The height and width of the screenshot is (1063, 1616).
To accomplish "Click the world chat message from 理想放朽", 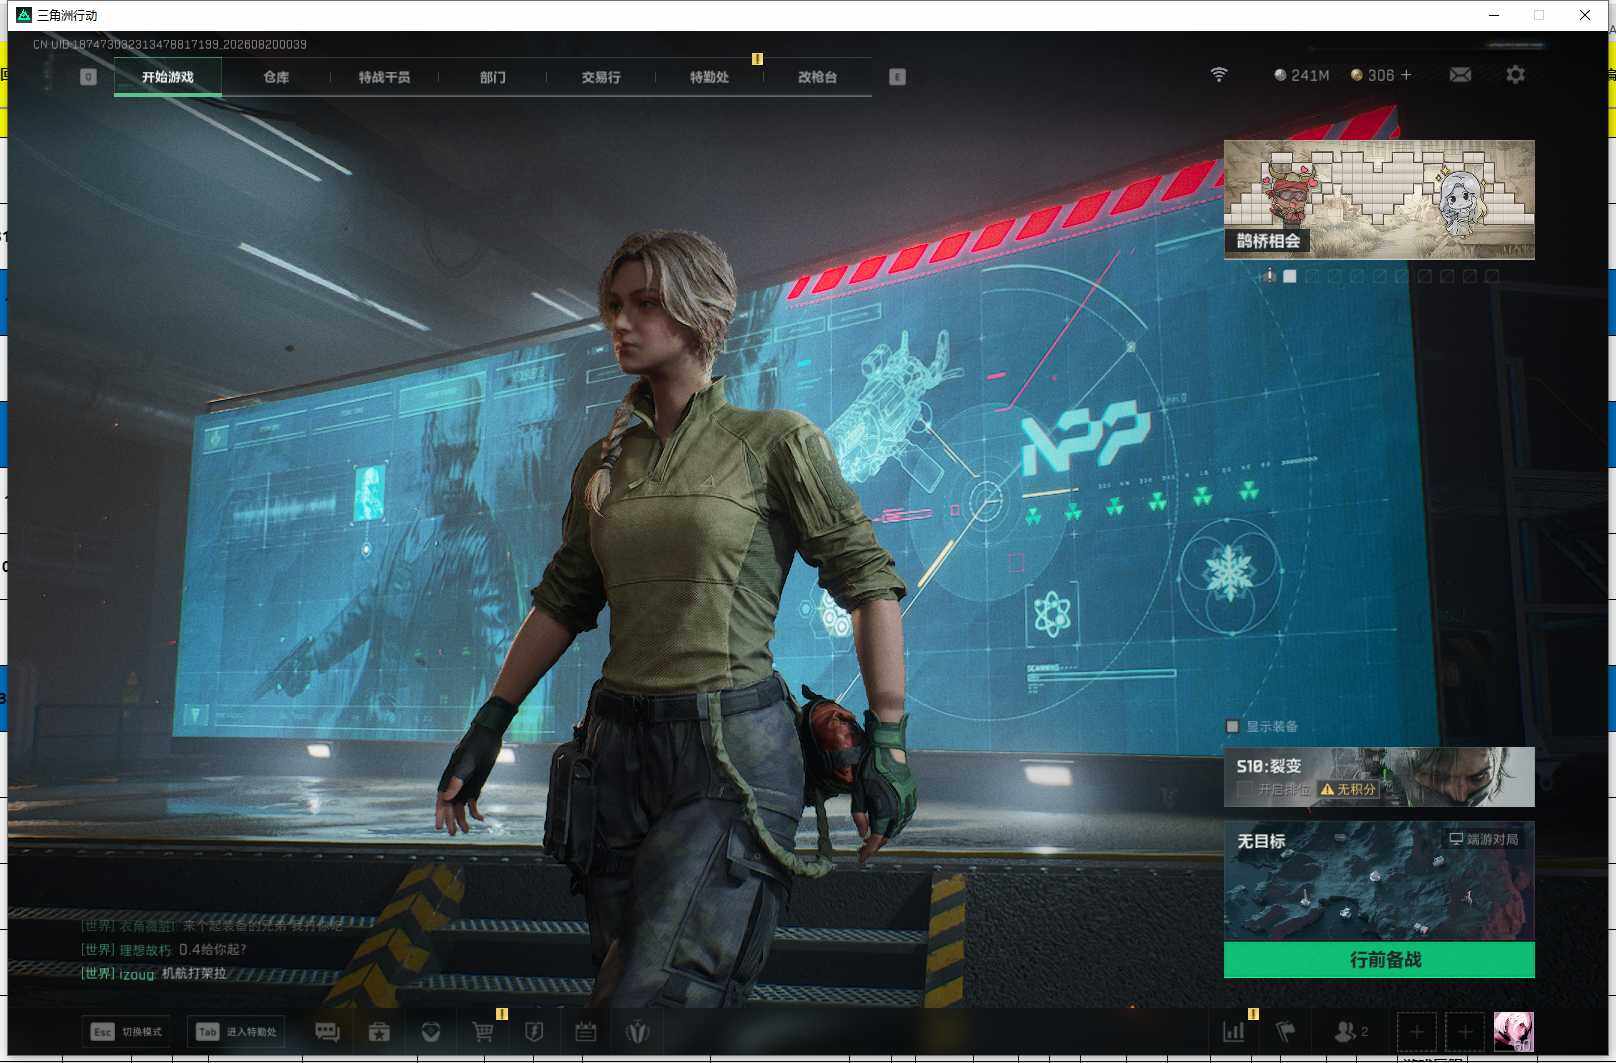I will [163, 950].
